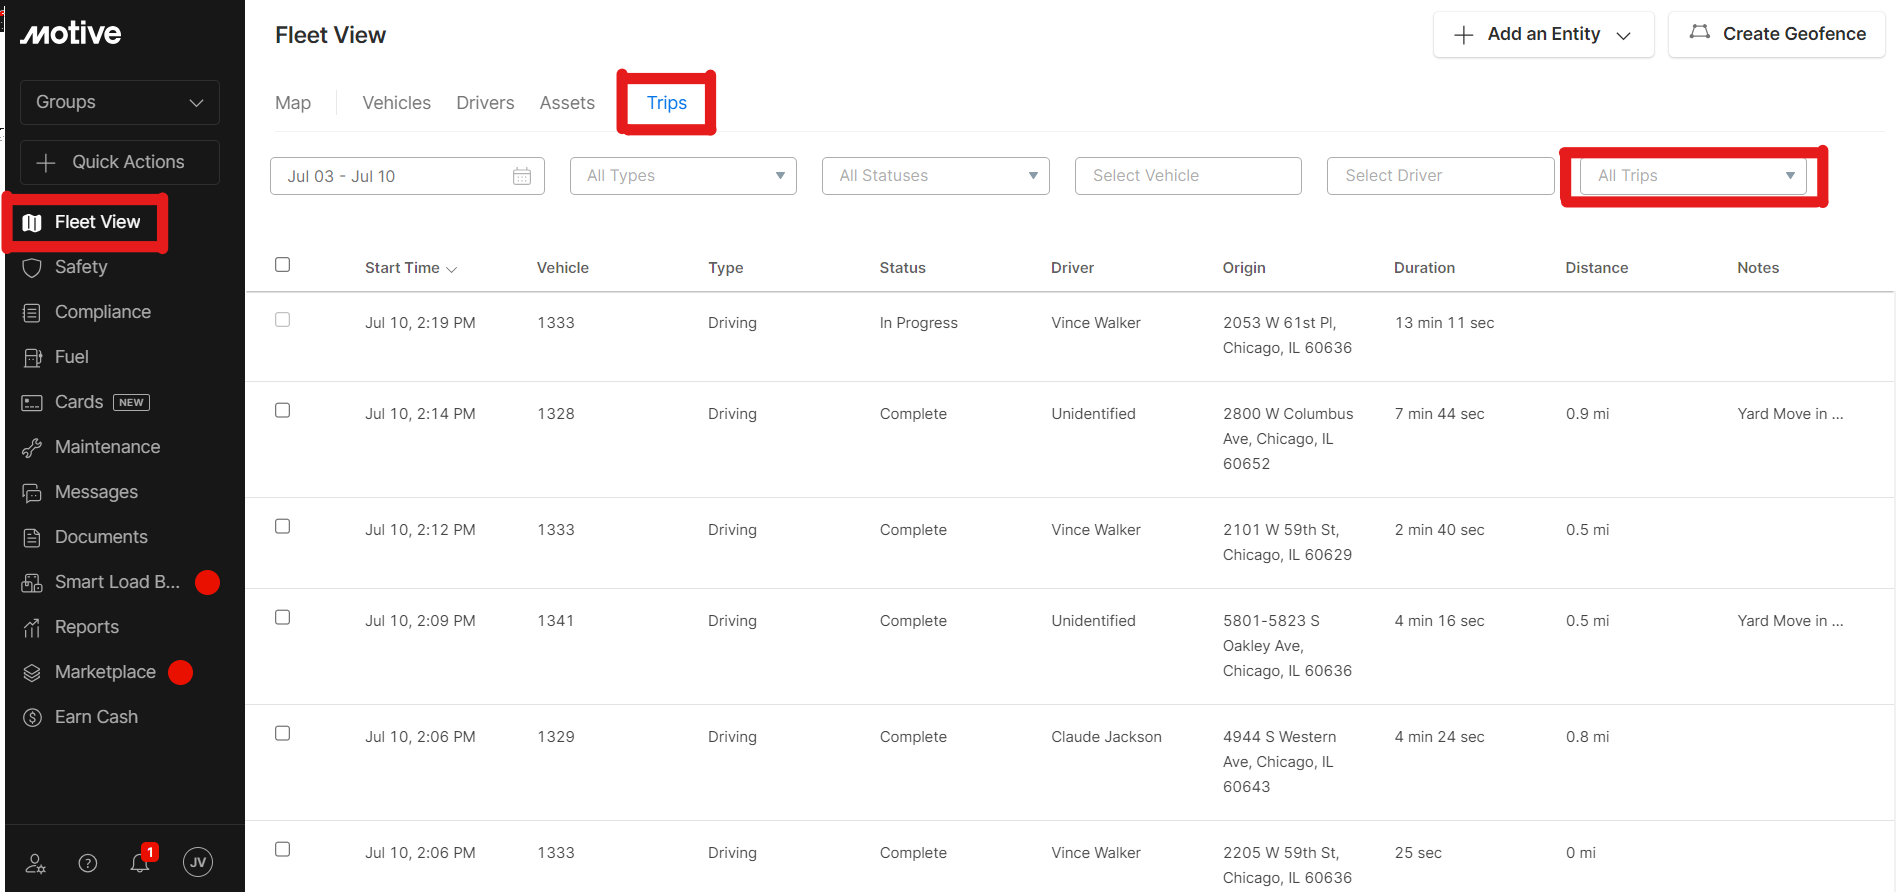Click the Status column header
Image resolution: width=1896 pixels, height=892 pixels.
click(x=902, y=268)
